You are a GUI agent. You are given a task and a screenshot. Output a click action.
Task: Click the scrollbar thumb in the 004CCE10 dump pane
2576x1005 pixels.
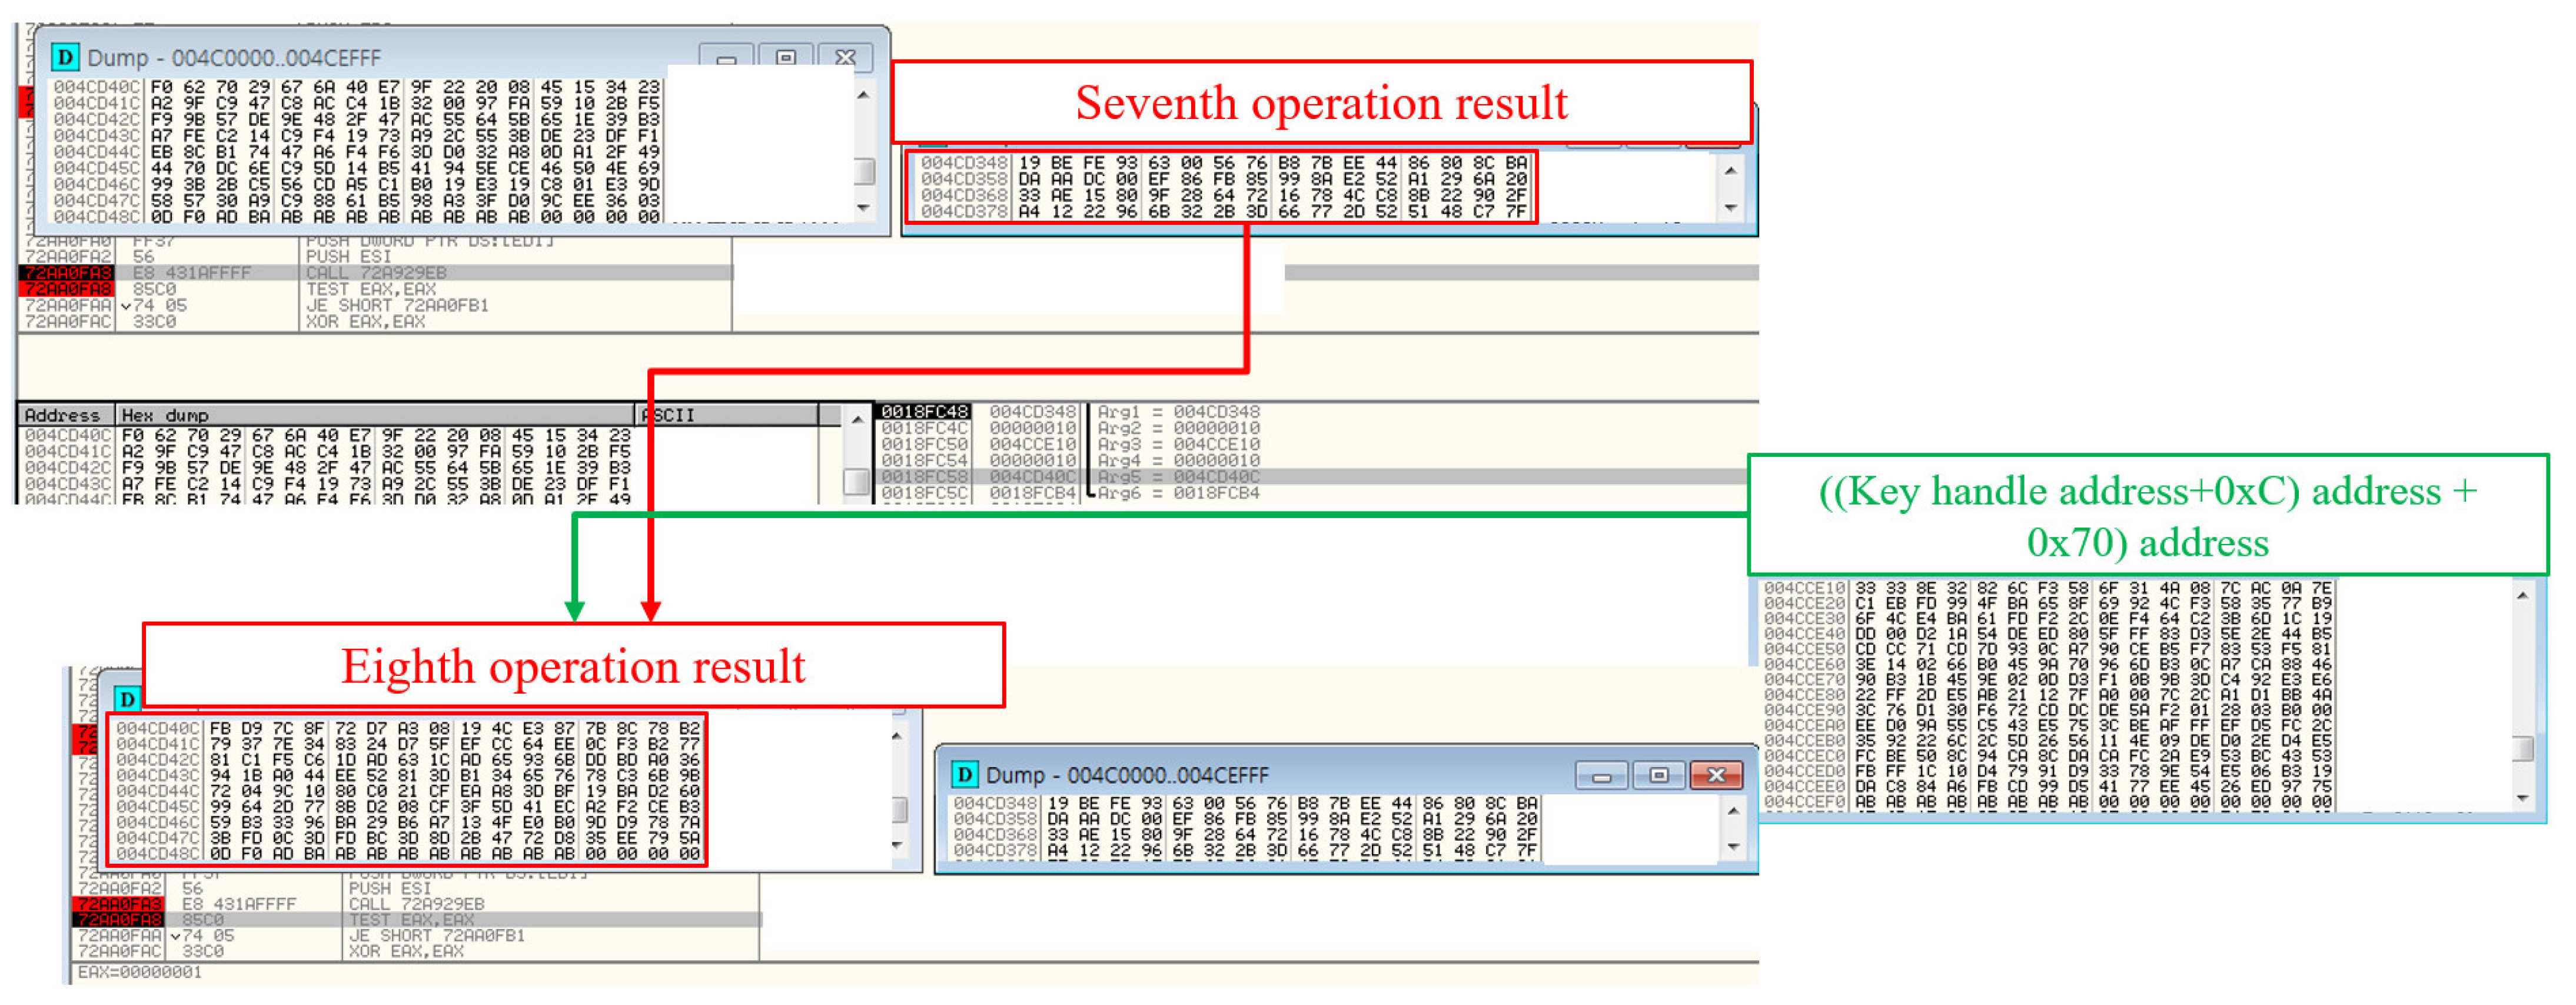pyautogui.click(x=2523, y=748)
